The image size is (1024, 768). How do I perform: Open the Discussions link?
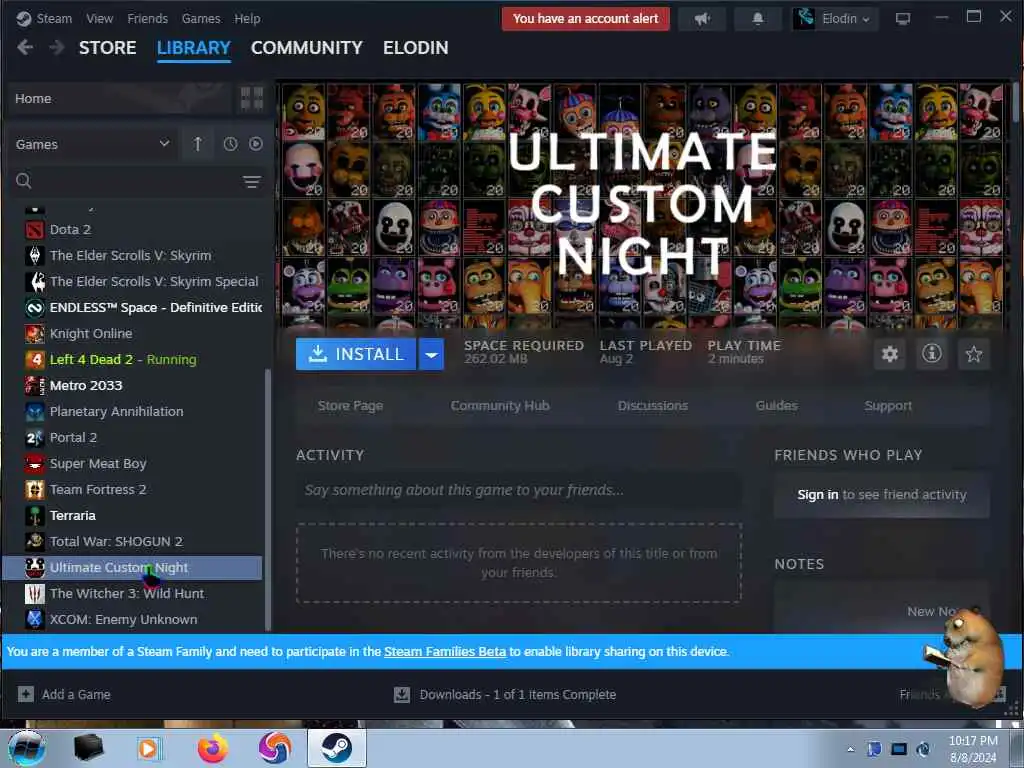pyautogui.click(x=652, y=406)
